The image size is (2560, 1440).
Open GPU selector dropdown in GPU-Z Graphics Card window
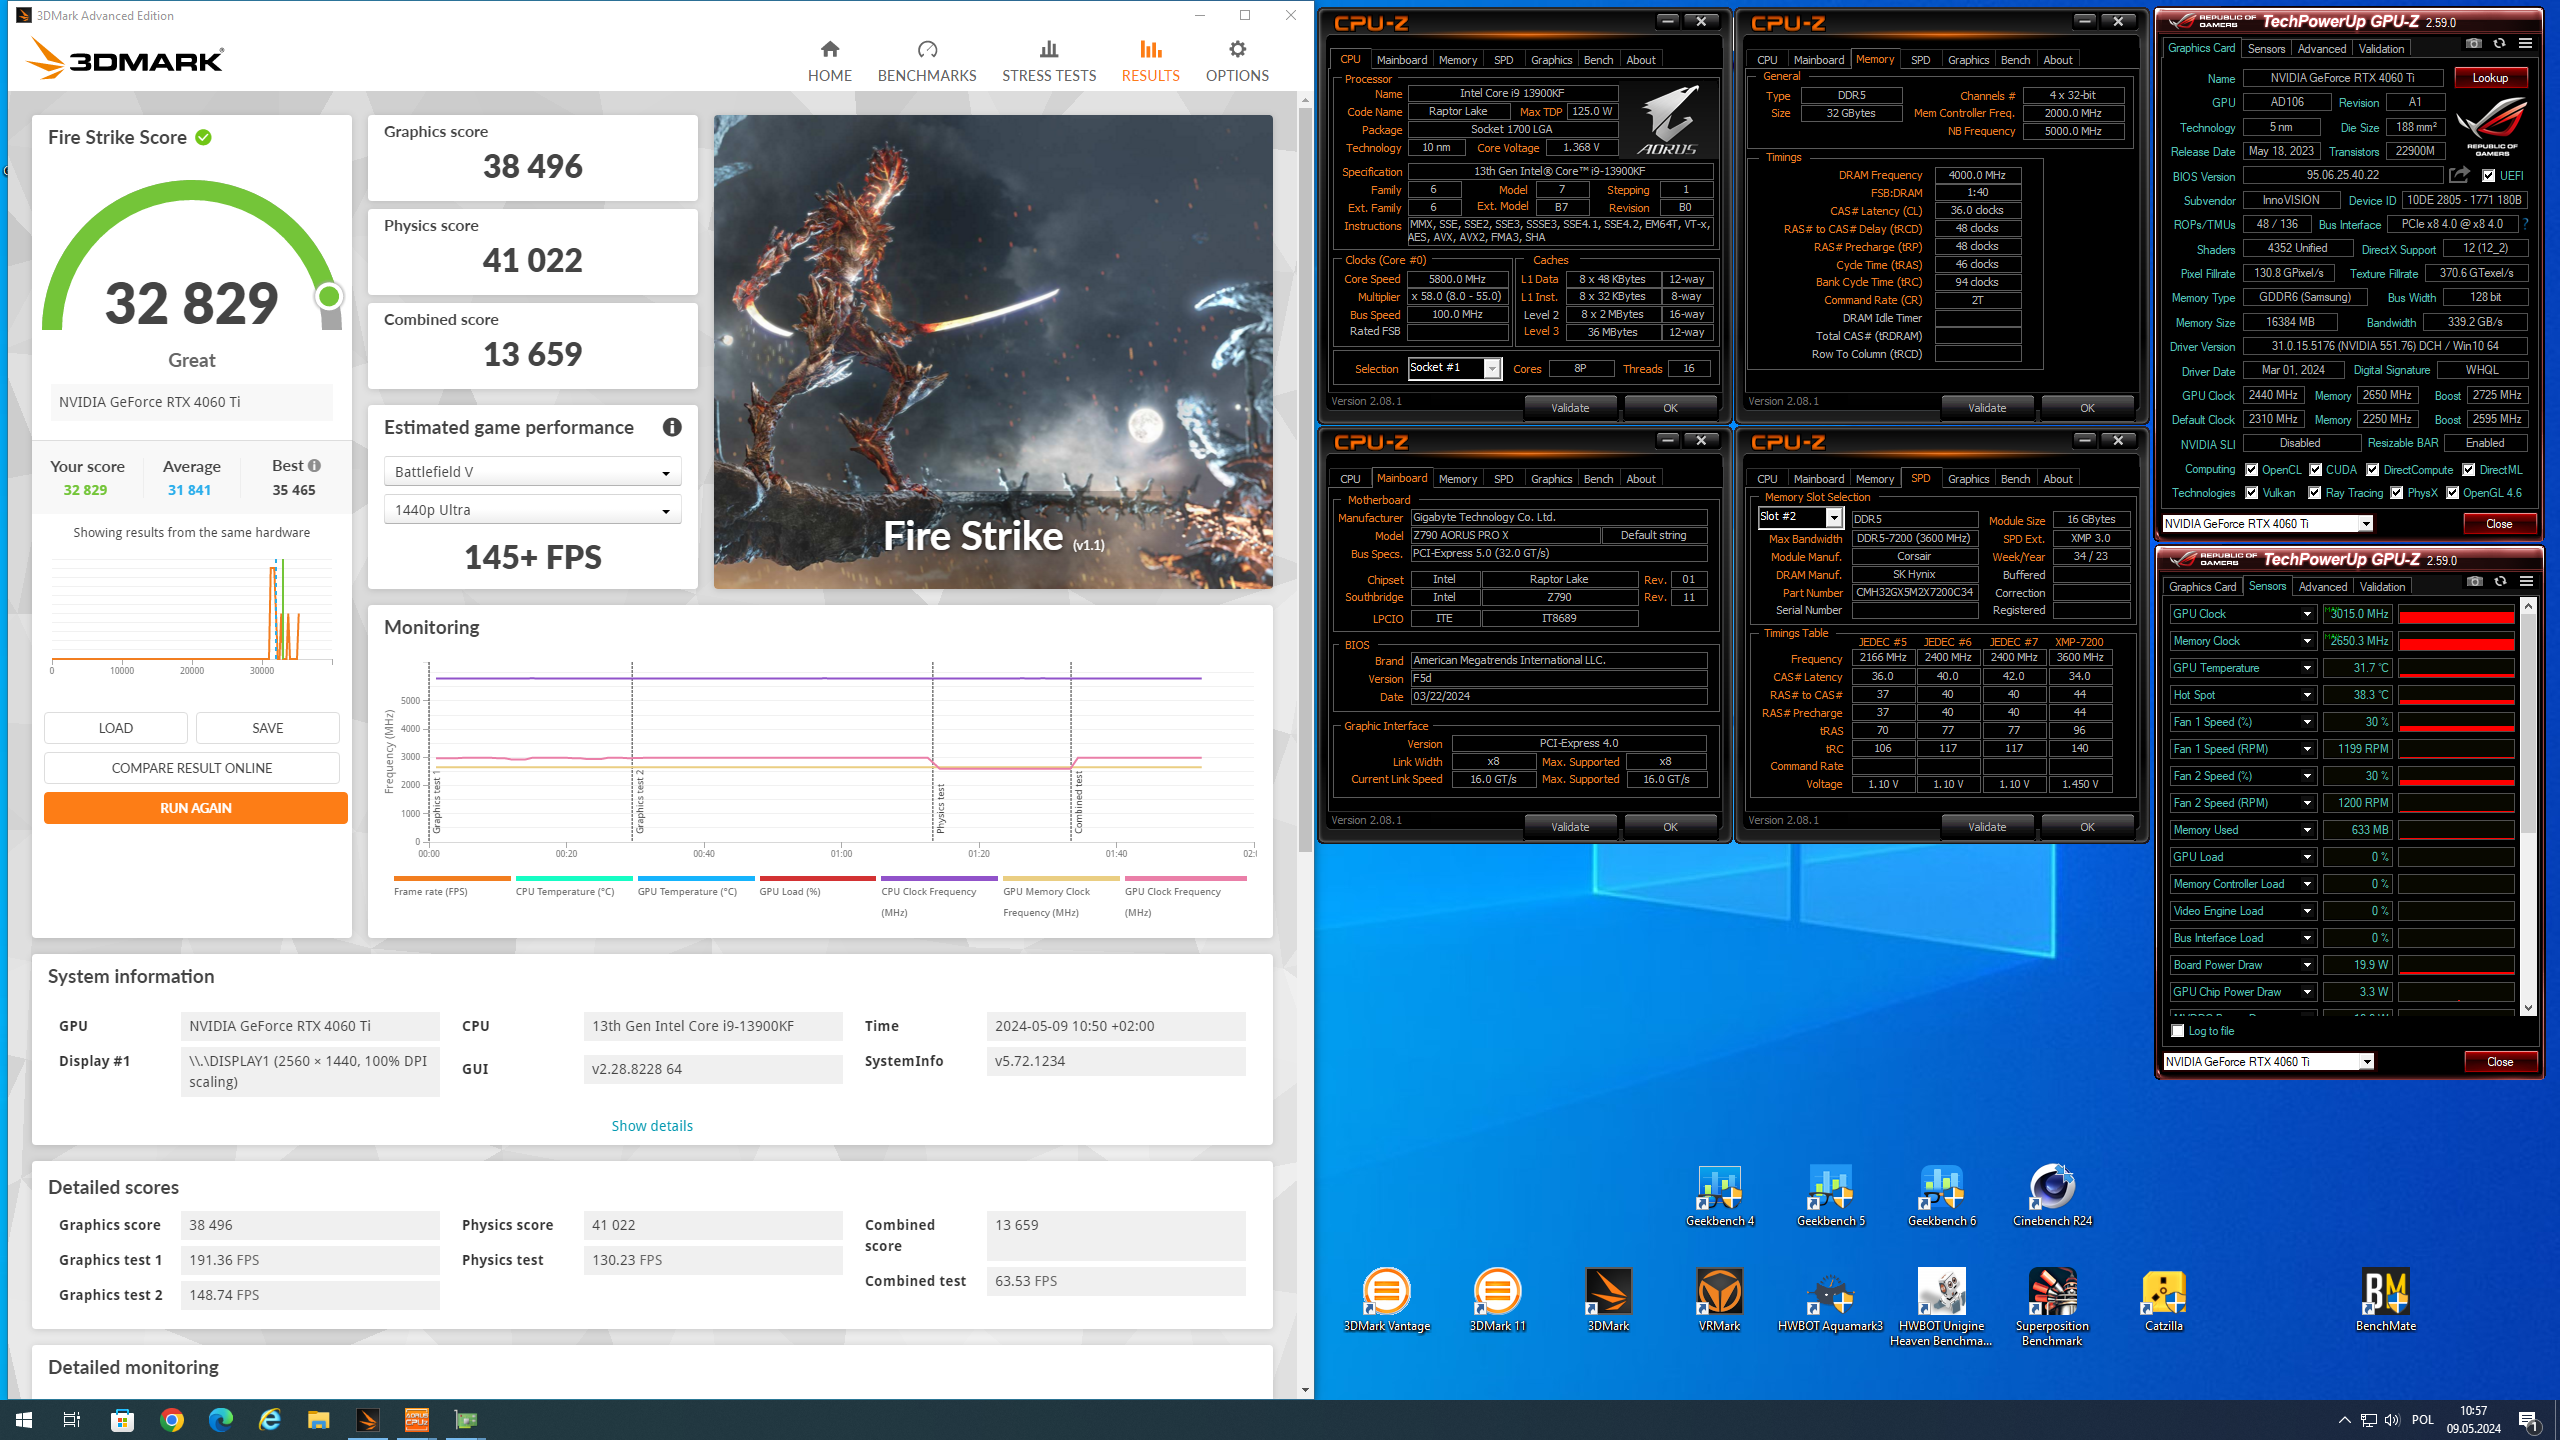(x=2267, y=523)
